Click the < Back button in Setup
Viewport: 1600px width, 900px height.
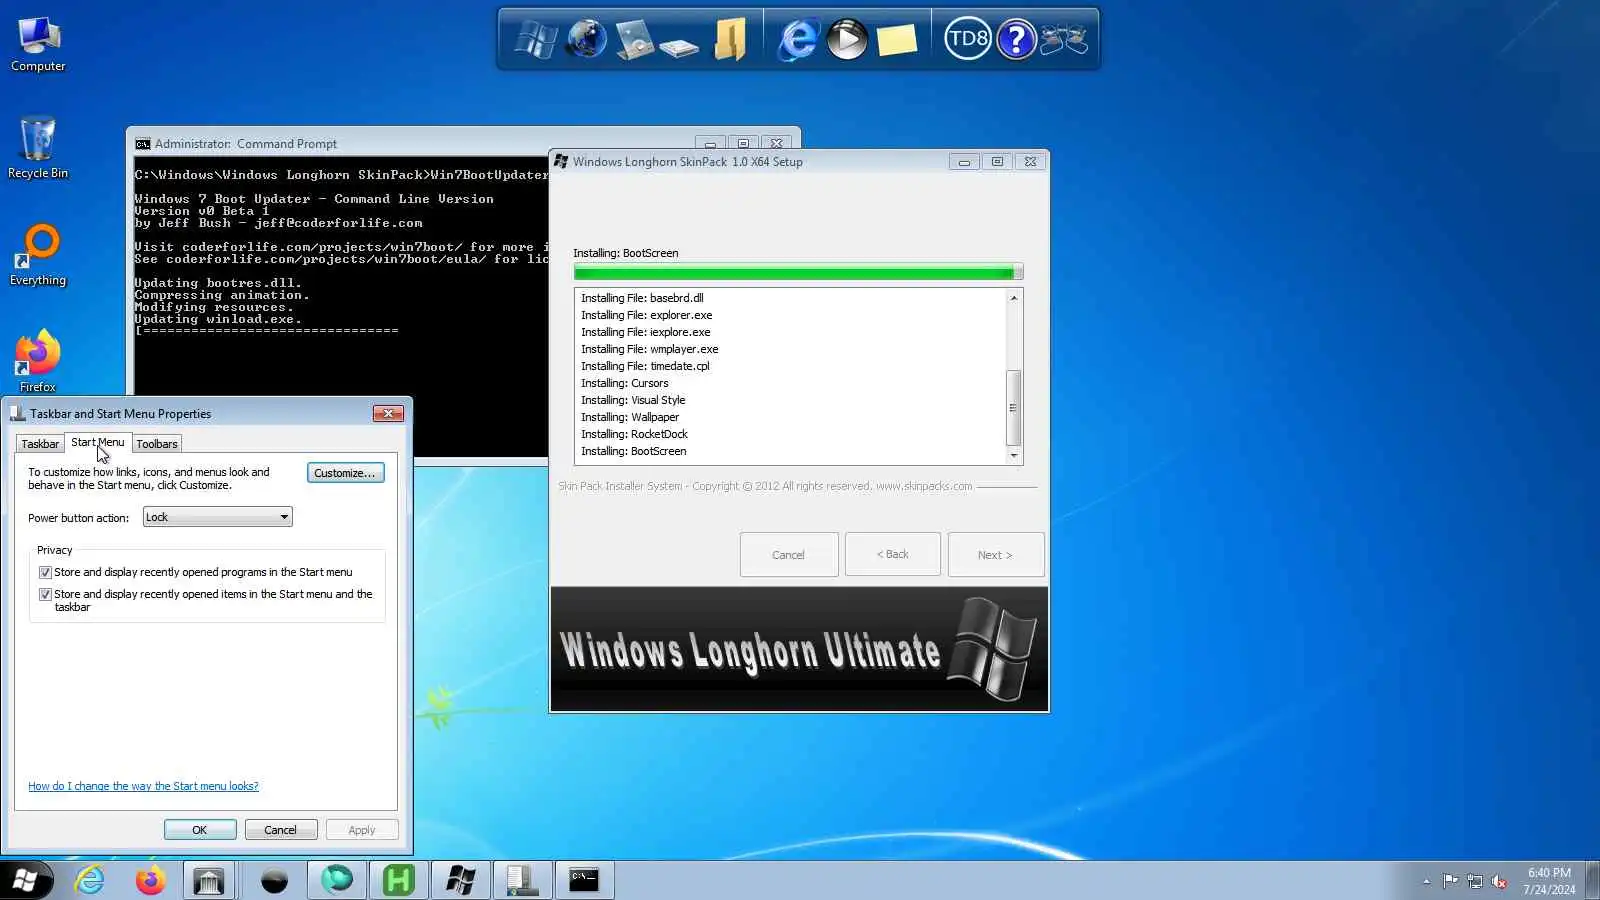[893, 555]
